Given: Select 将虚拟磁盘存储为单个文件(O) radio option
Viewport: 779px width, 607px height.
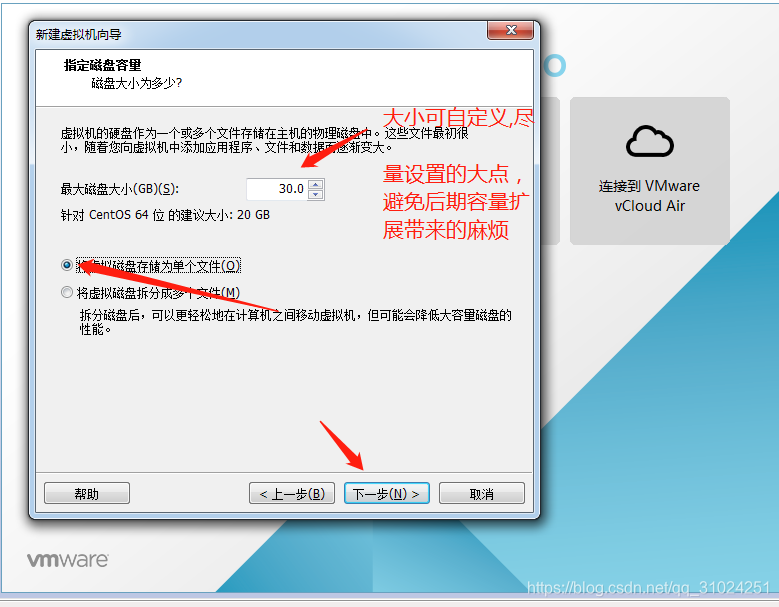Looking at the screenshot, I should coord(67,265).
